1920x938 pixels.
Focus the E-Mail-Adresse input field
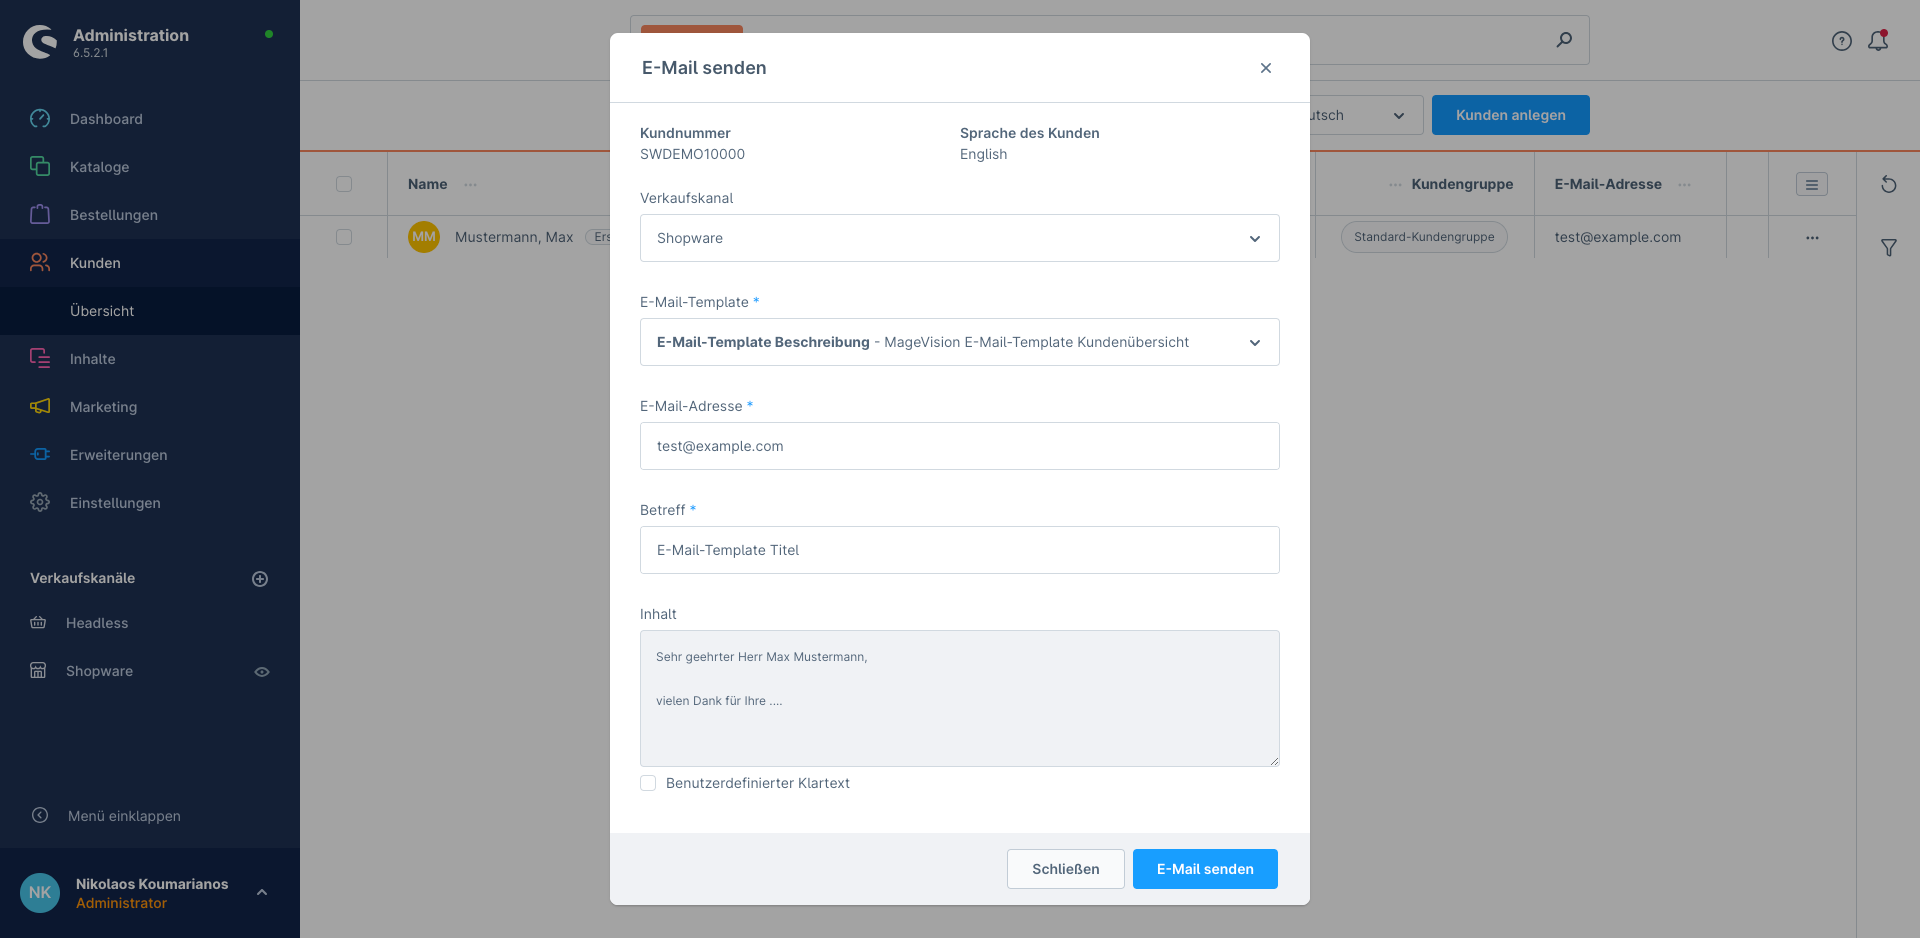coord(960,446)
